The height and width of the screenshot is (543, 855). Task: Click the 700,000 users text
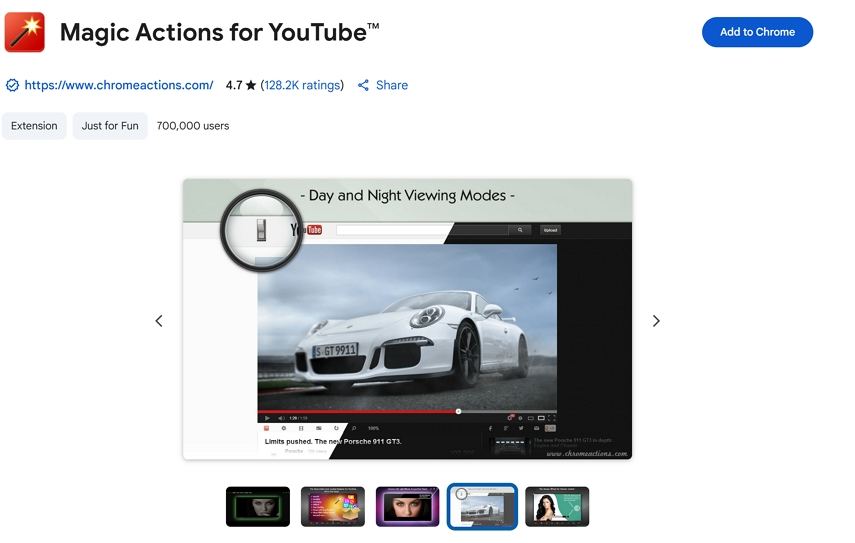point(192,126)
